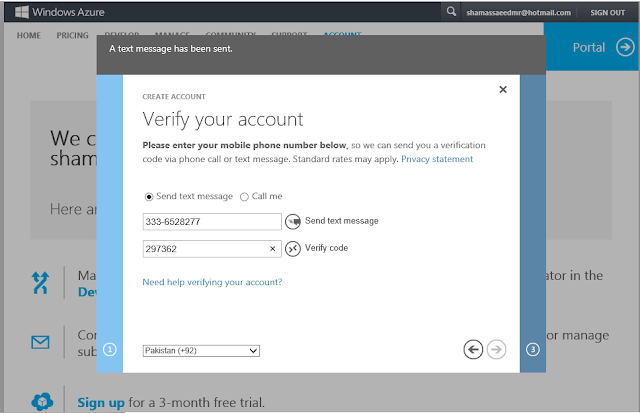Click the Verify code icon
The width and height of the screenshot is (640, 413).
[293, 249]
